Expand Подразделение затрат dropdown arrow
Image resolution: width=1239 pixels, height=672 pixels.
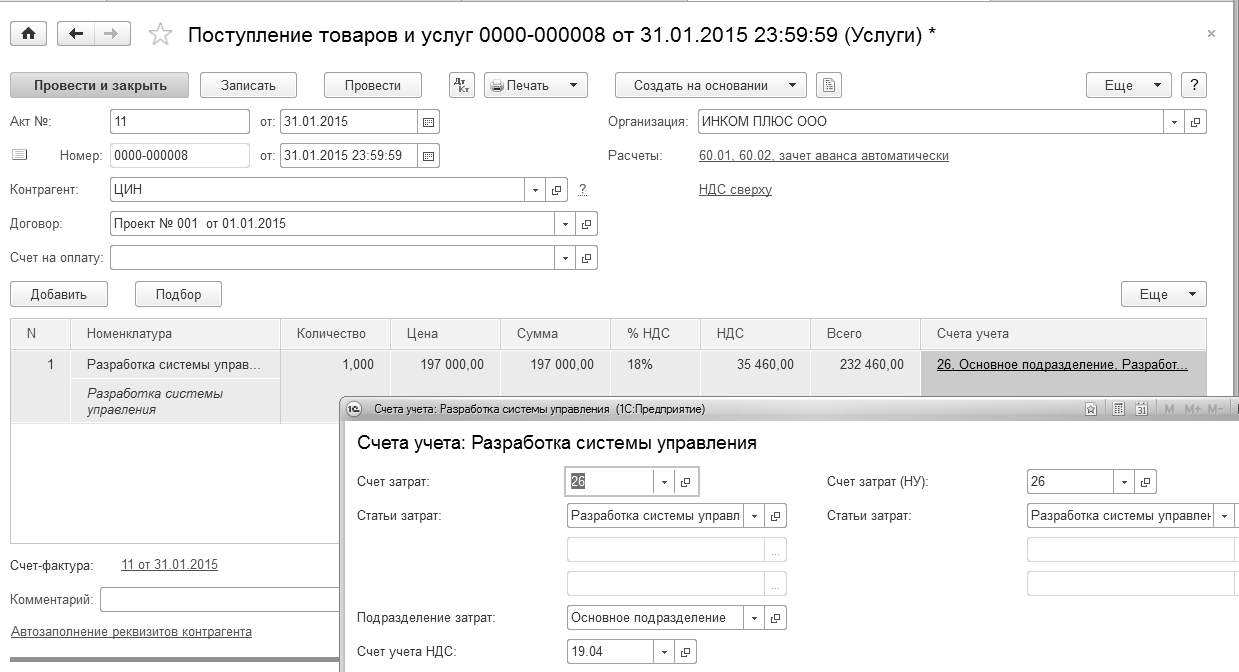pos(755,618)
